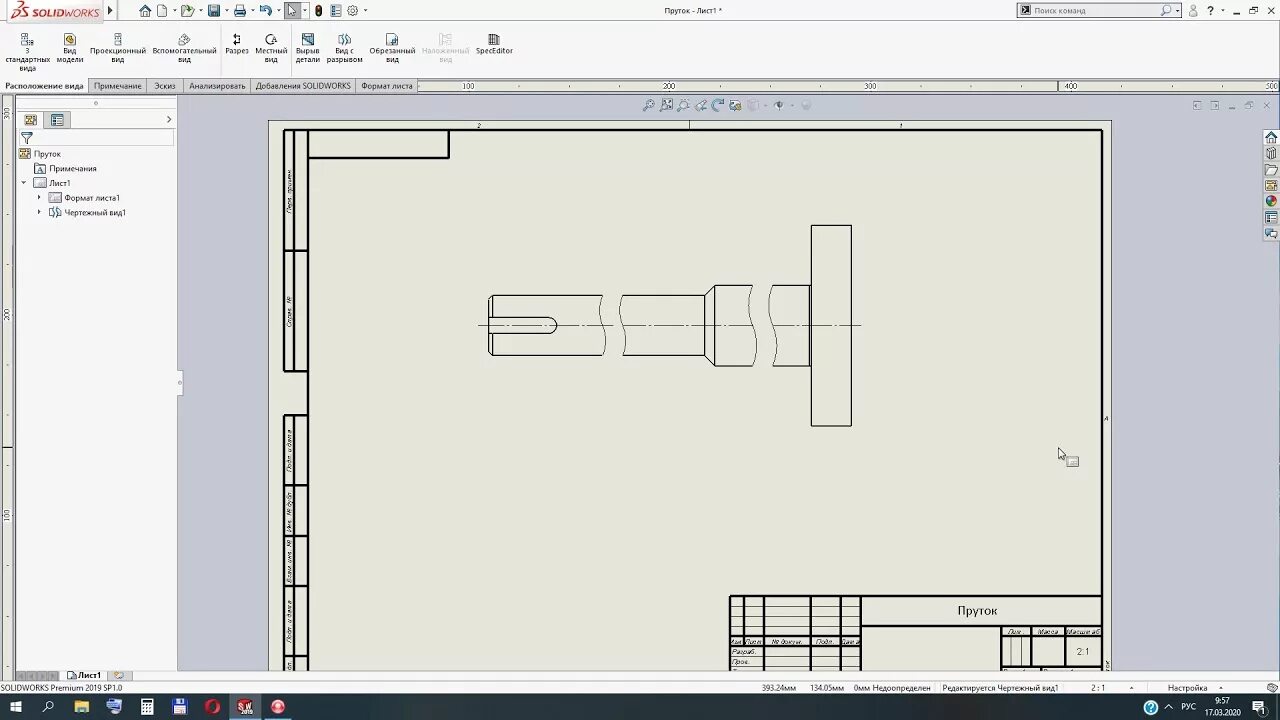
Task: Insert a Model View (Вид модели)
Action: (70, 48)
